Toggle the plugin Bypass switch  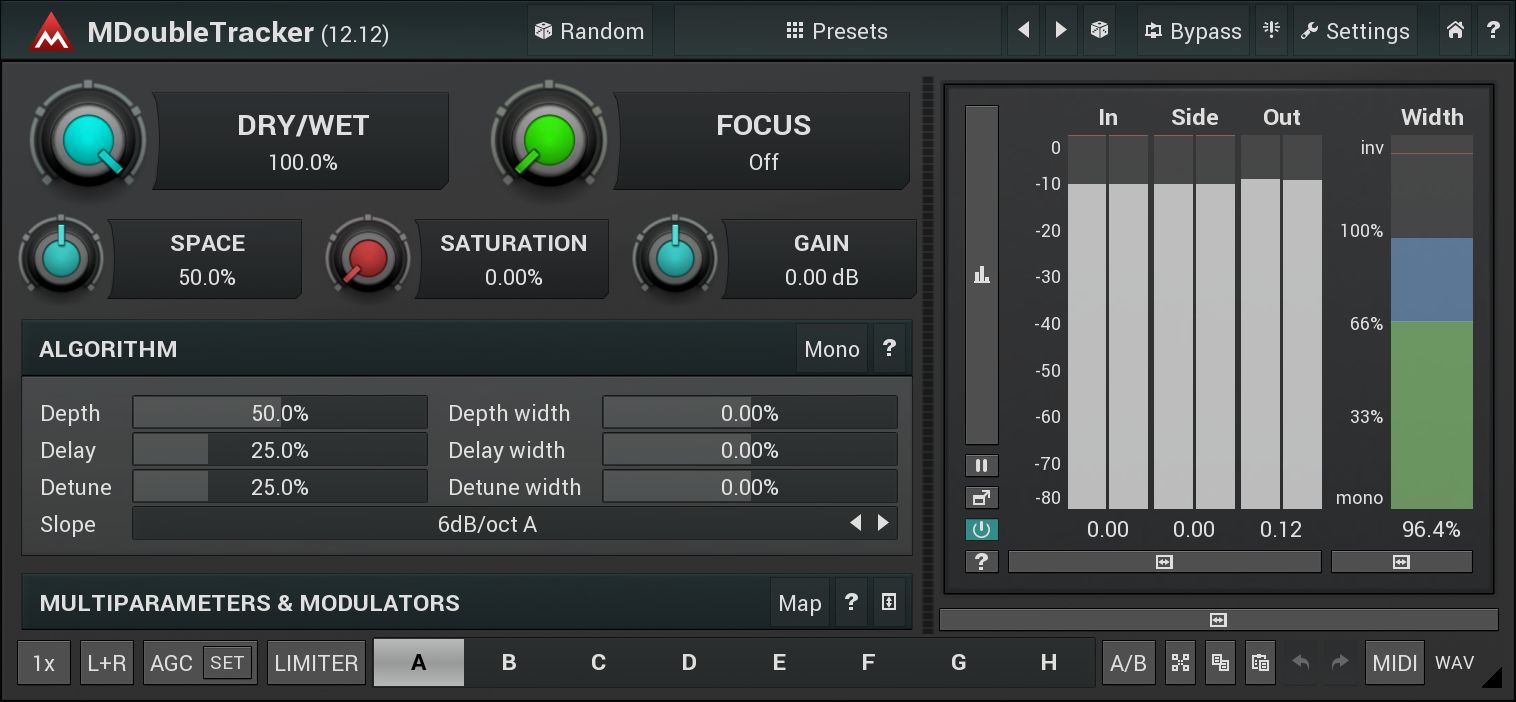1193,31
